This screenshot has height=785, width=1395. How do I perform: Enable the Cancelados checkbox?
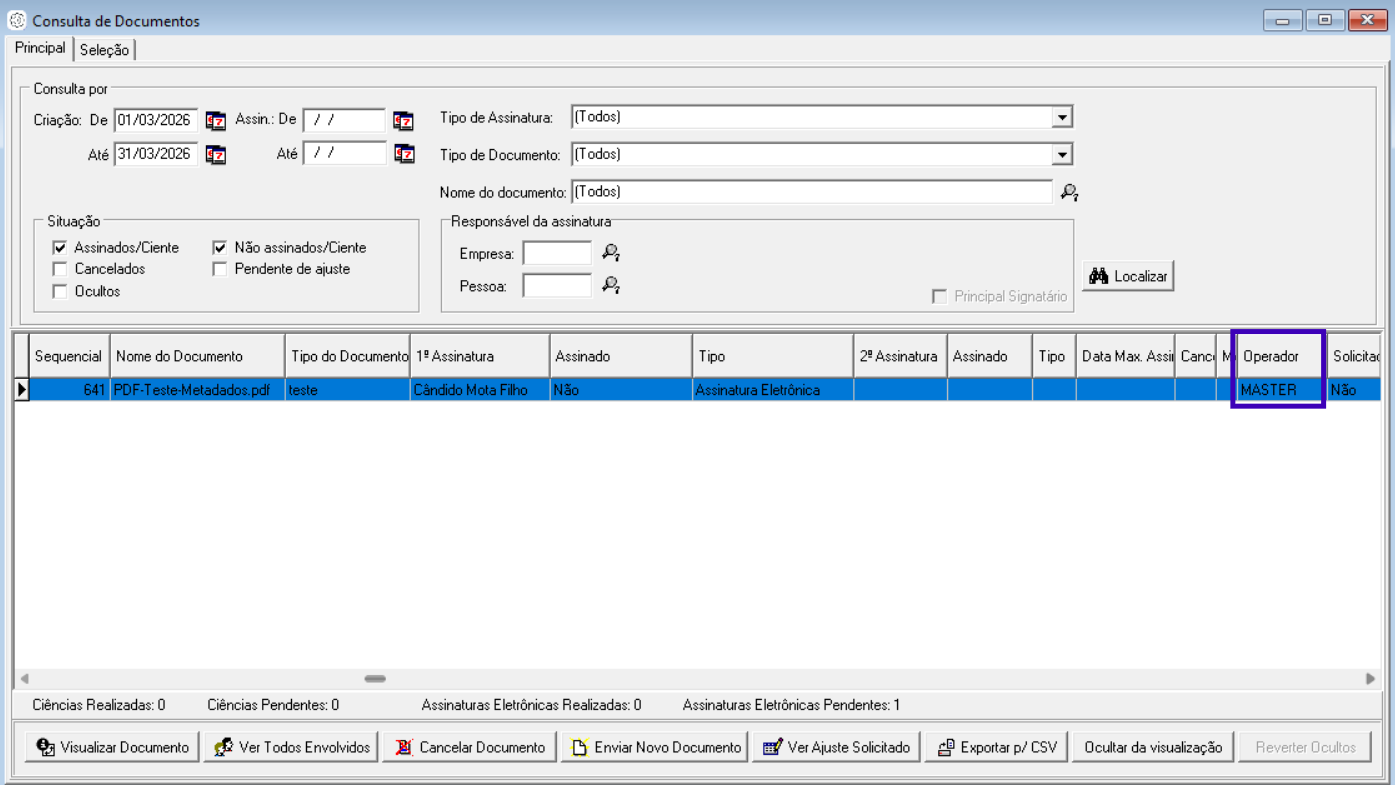click(60, 269)
